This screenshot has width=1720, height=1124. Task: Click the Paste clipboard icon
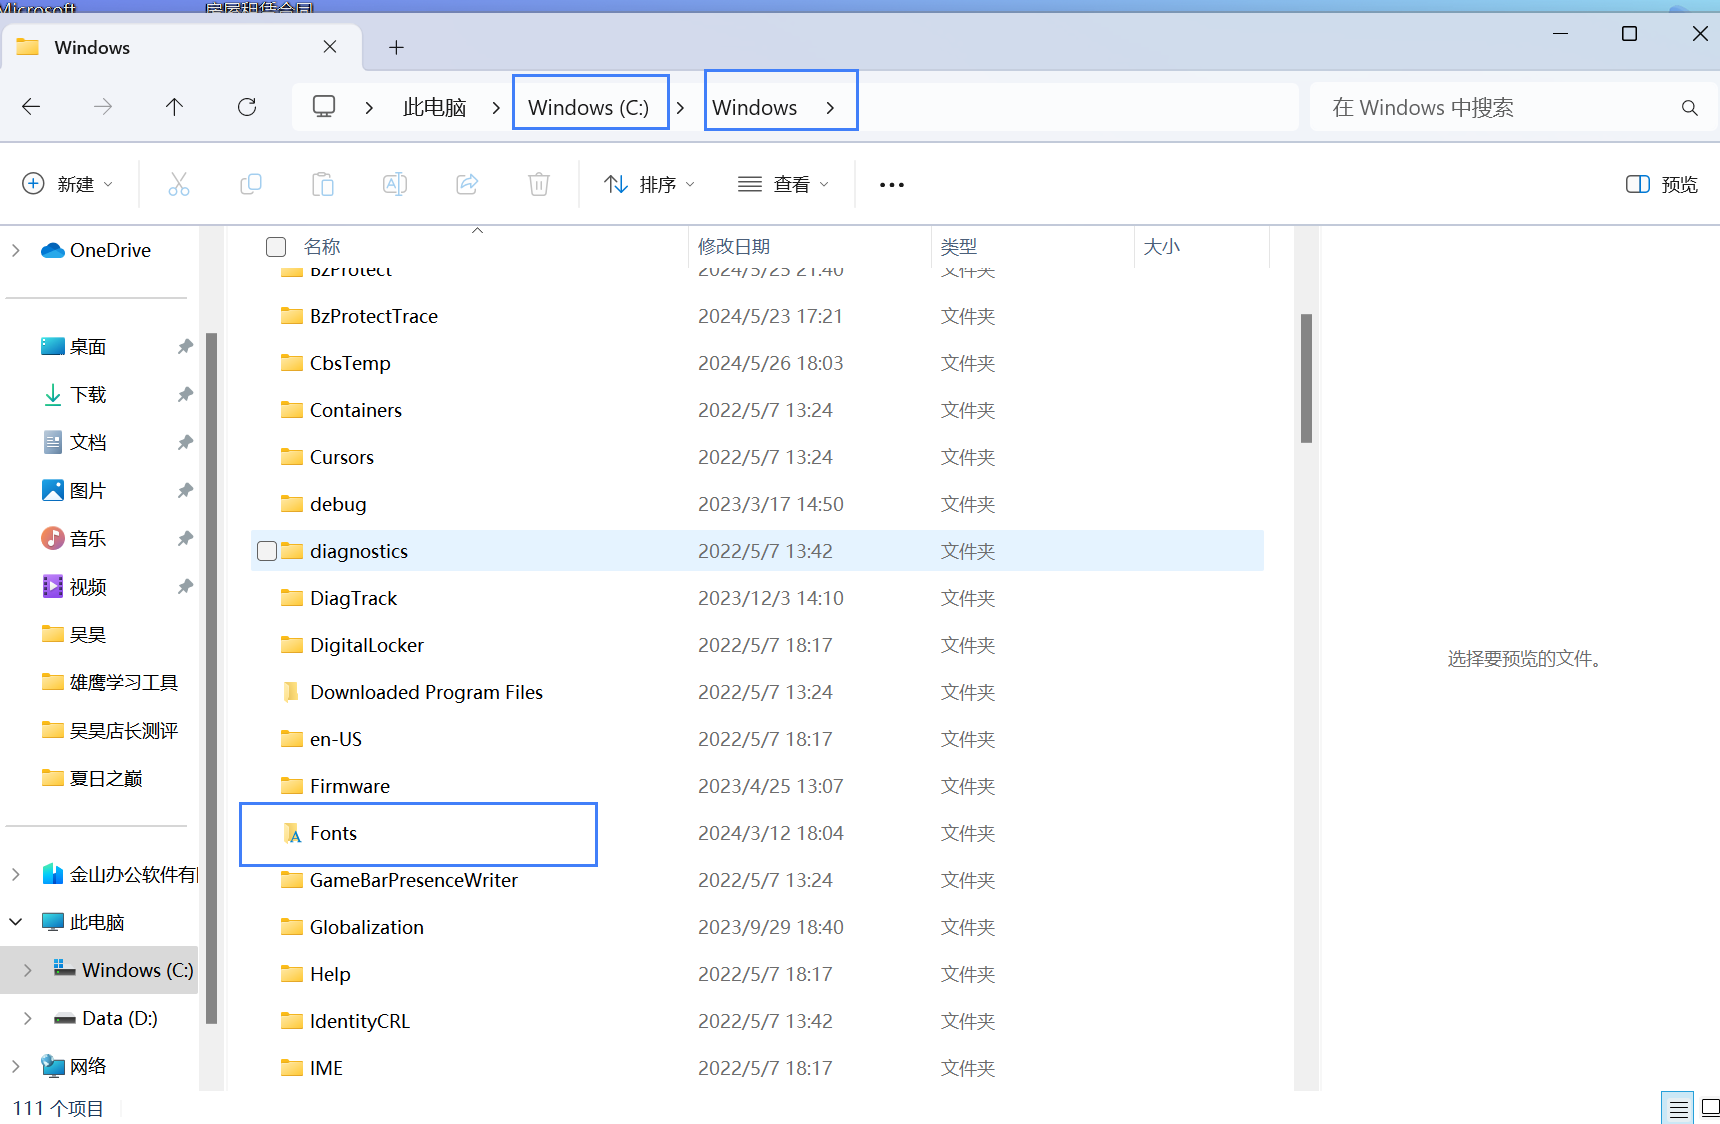[323, 184]
